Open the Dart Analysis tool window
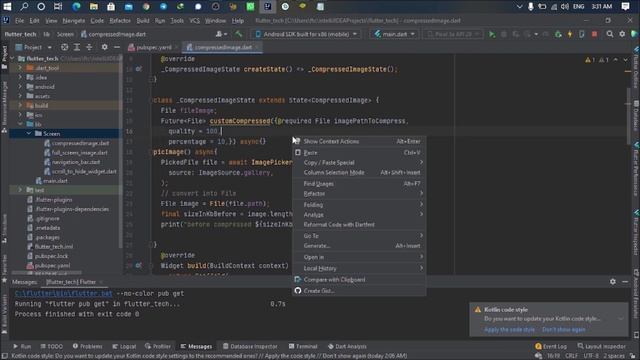 347,346
